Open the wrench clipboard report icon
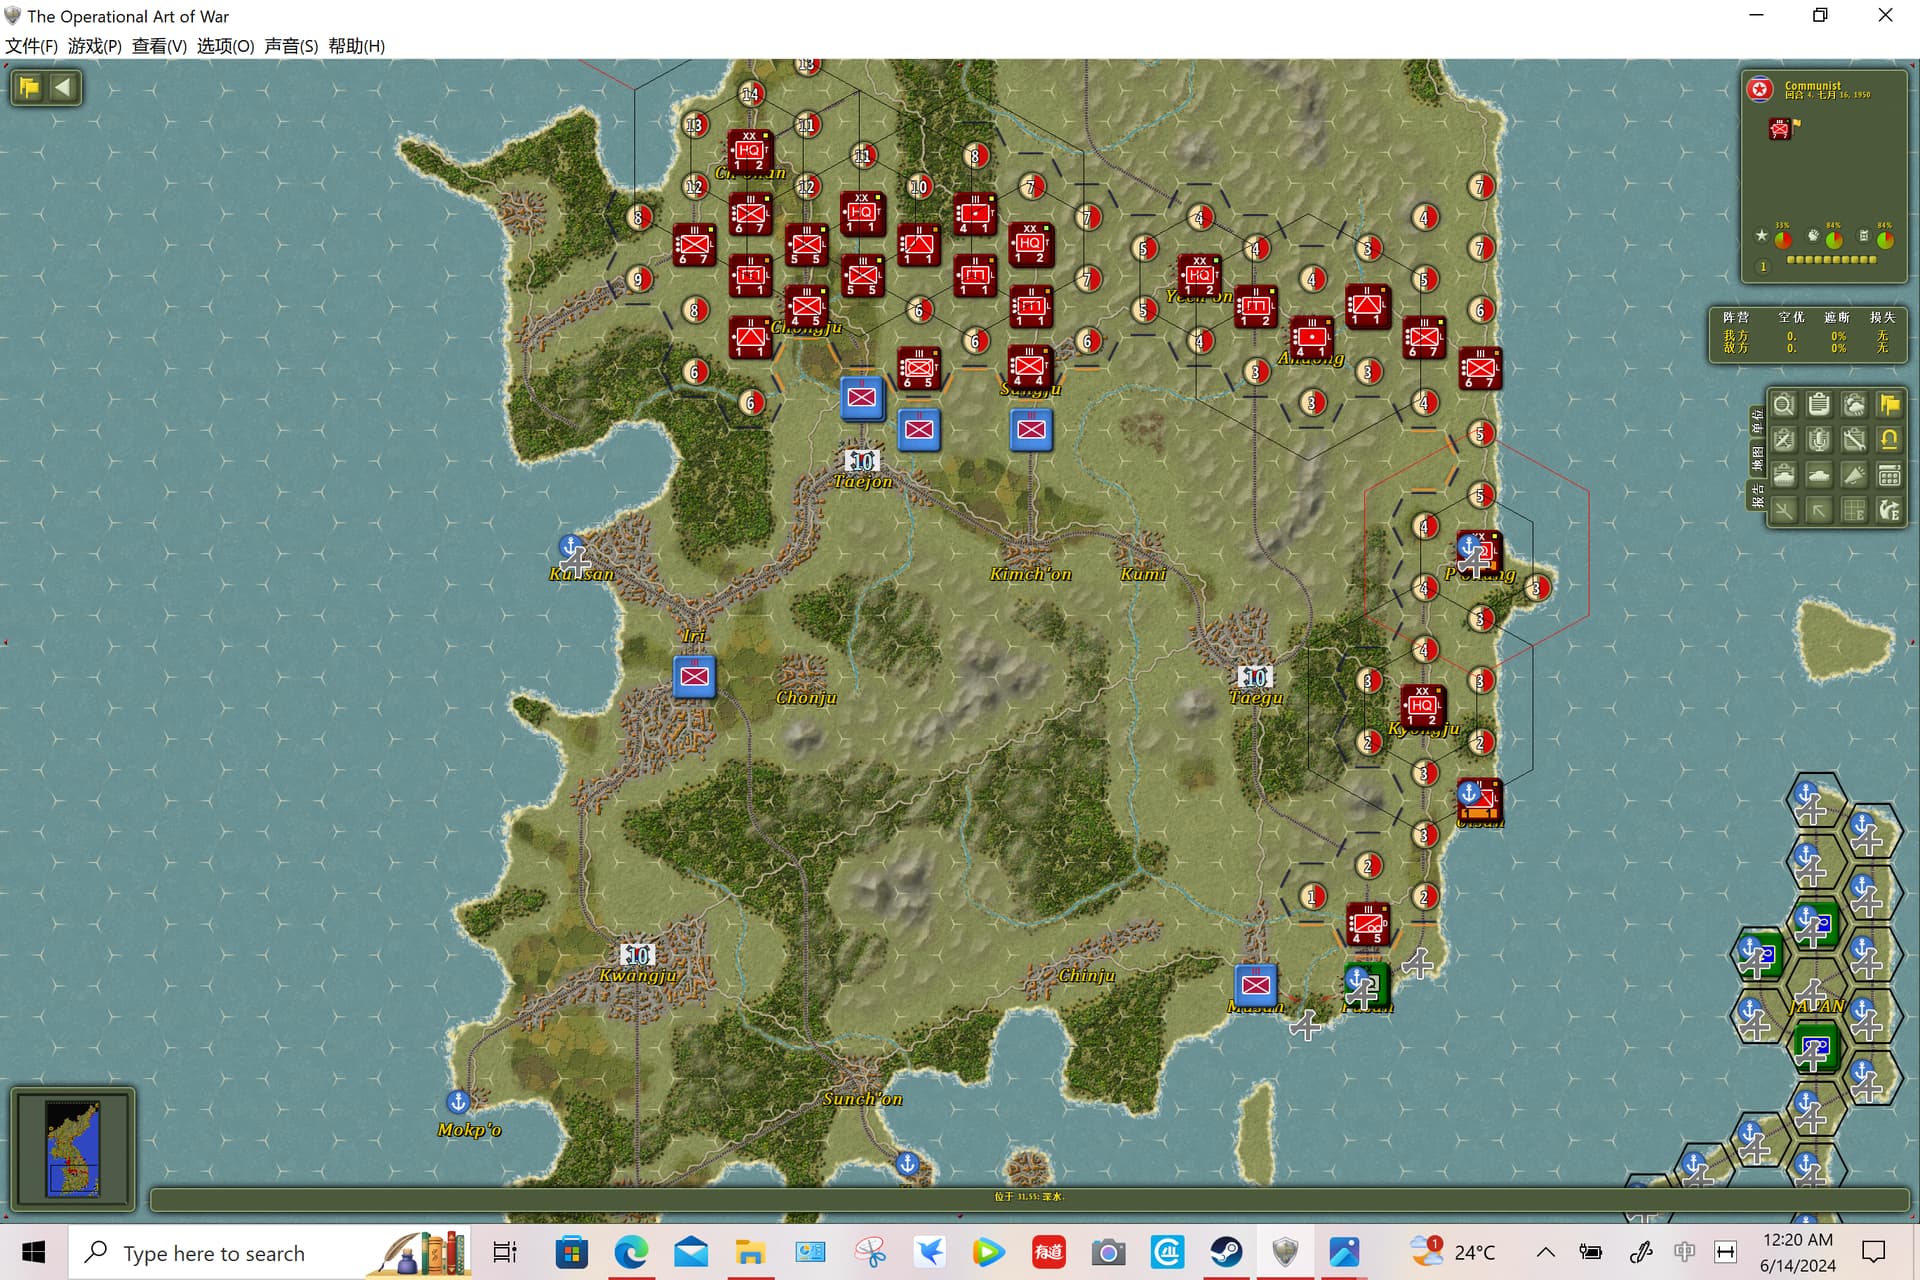Screen dimensions: 1920x1280 (1854, 439)
